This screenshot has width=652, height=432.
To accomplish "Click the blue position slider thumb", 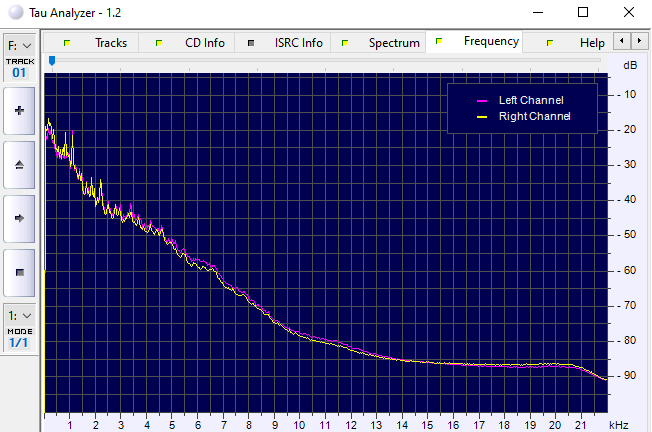I will (52, 61).
